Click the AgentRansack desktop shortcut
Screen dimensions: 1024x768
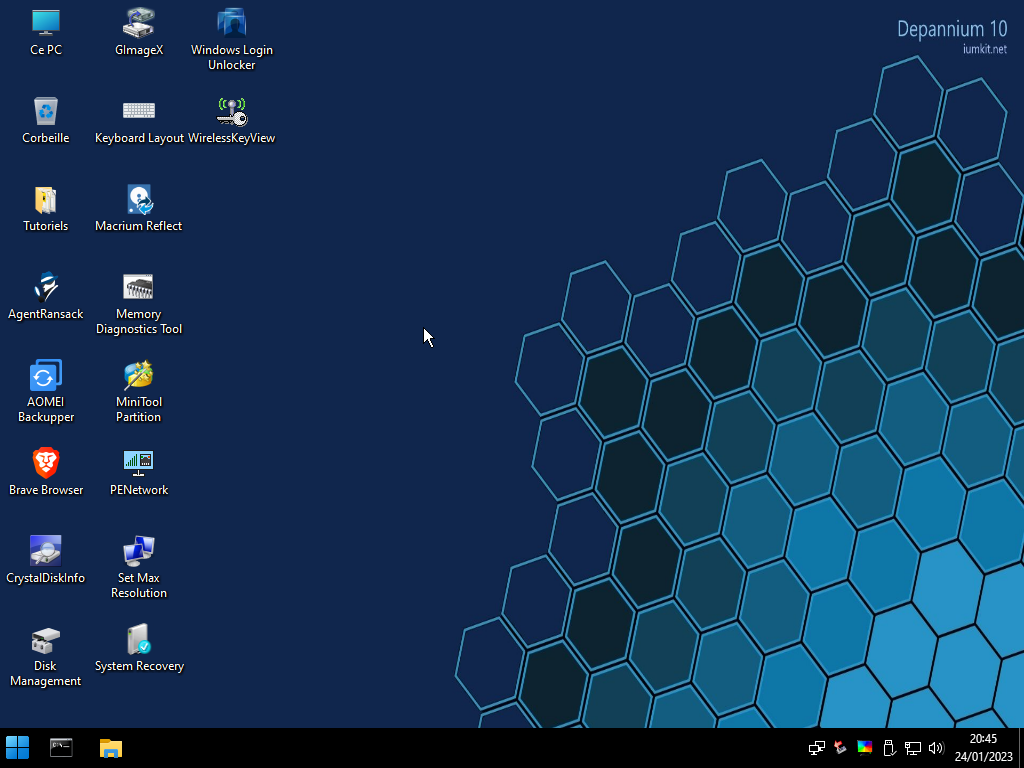click(x=46, y=297)
